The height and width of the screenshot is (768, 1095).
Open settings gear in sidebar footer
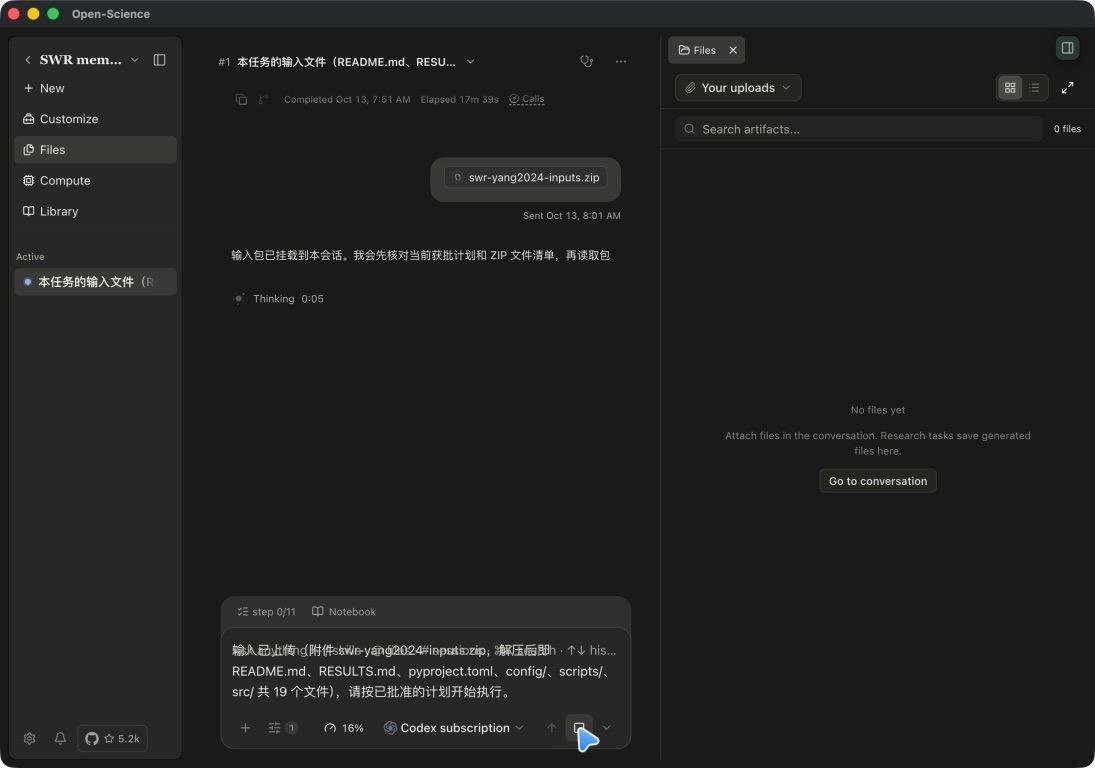(29, 738)
